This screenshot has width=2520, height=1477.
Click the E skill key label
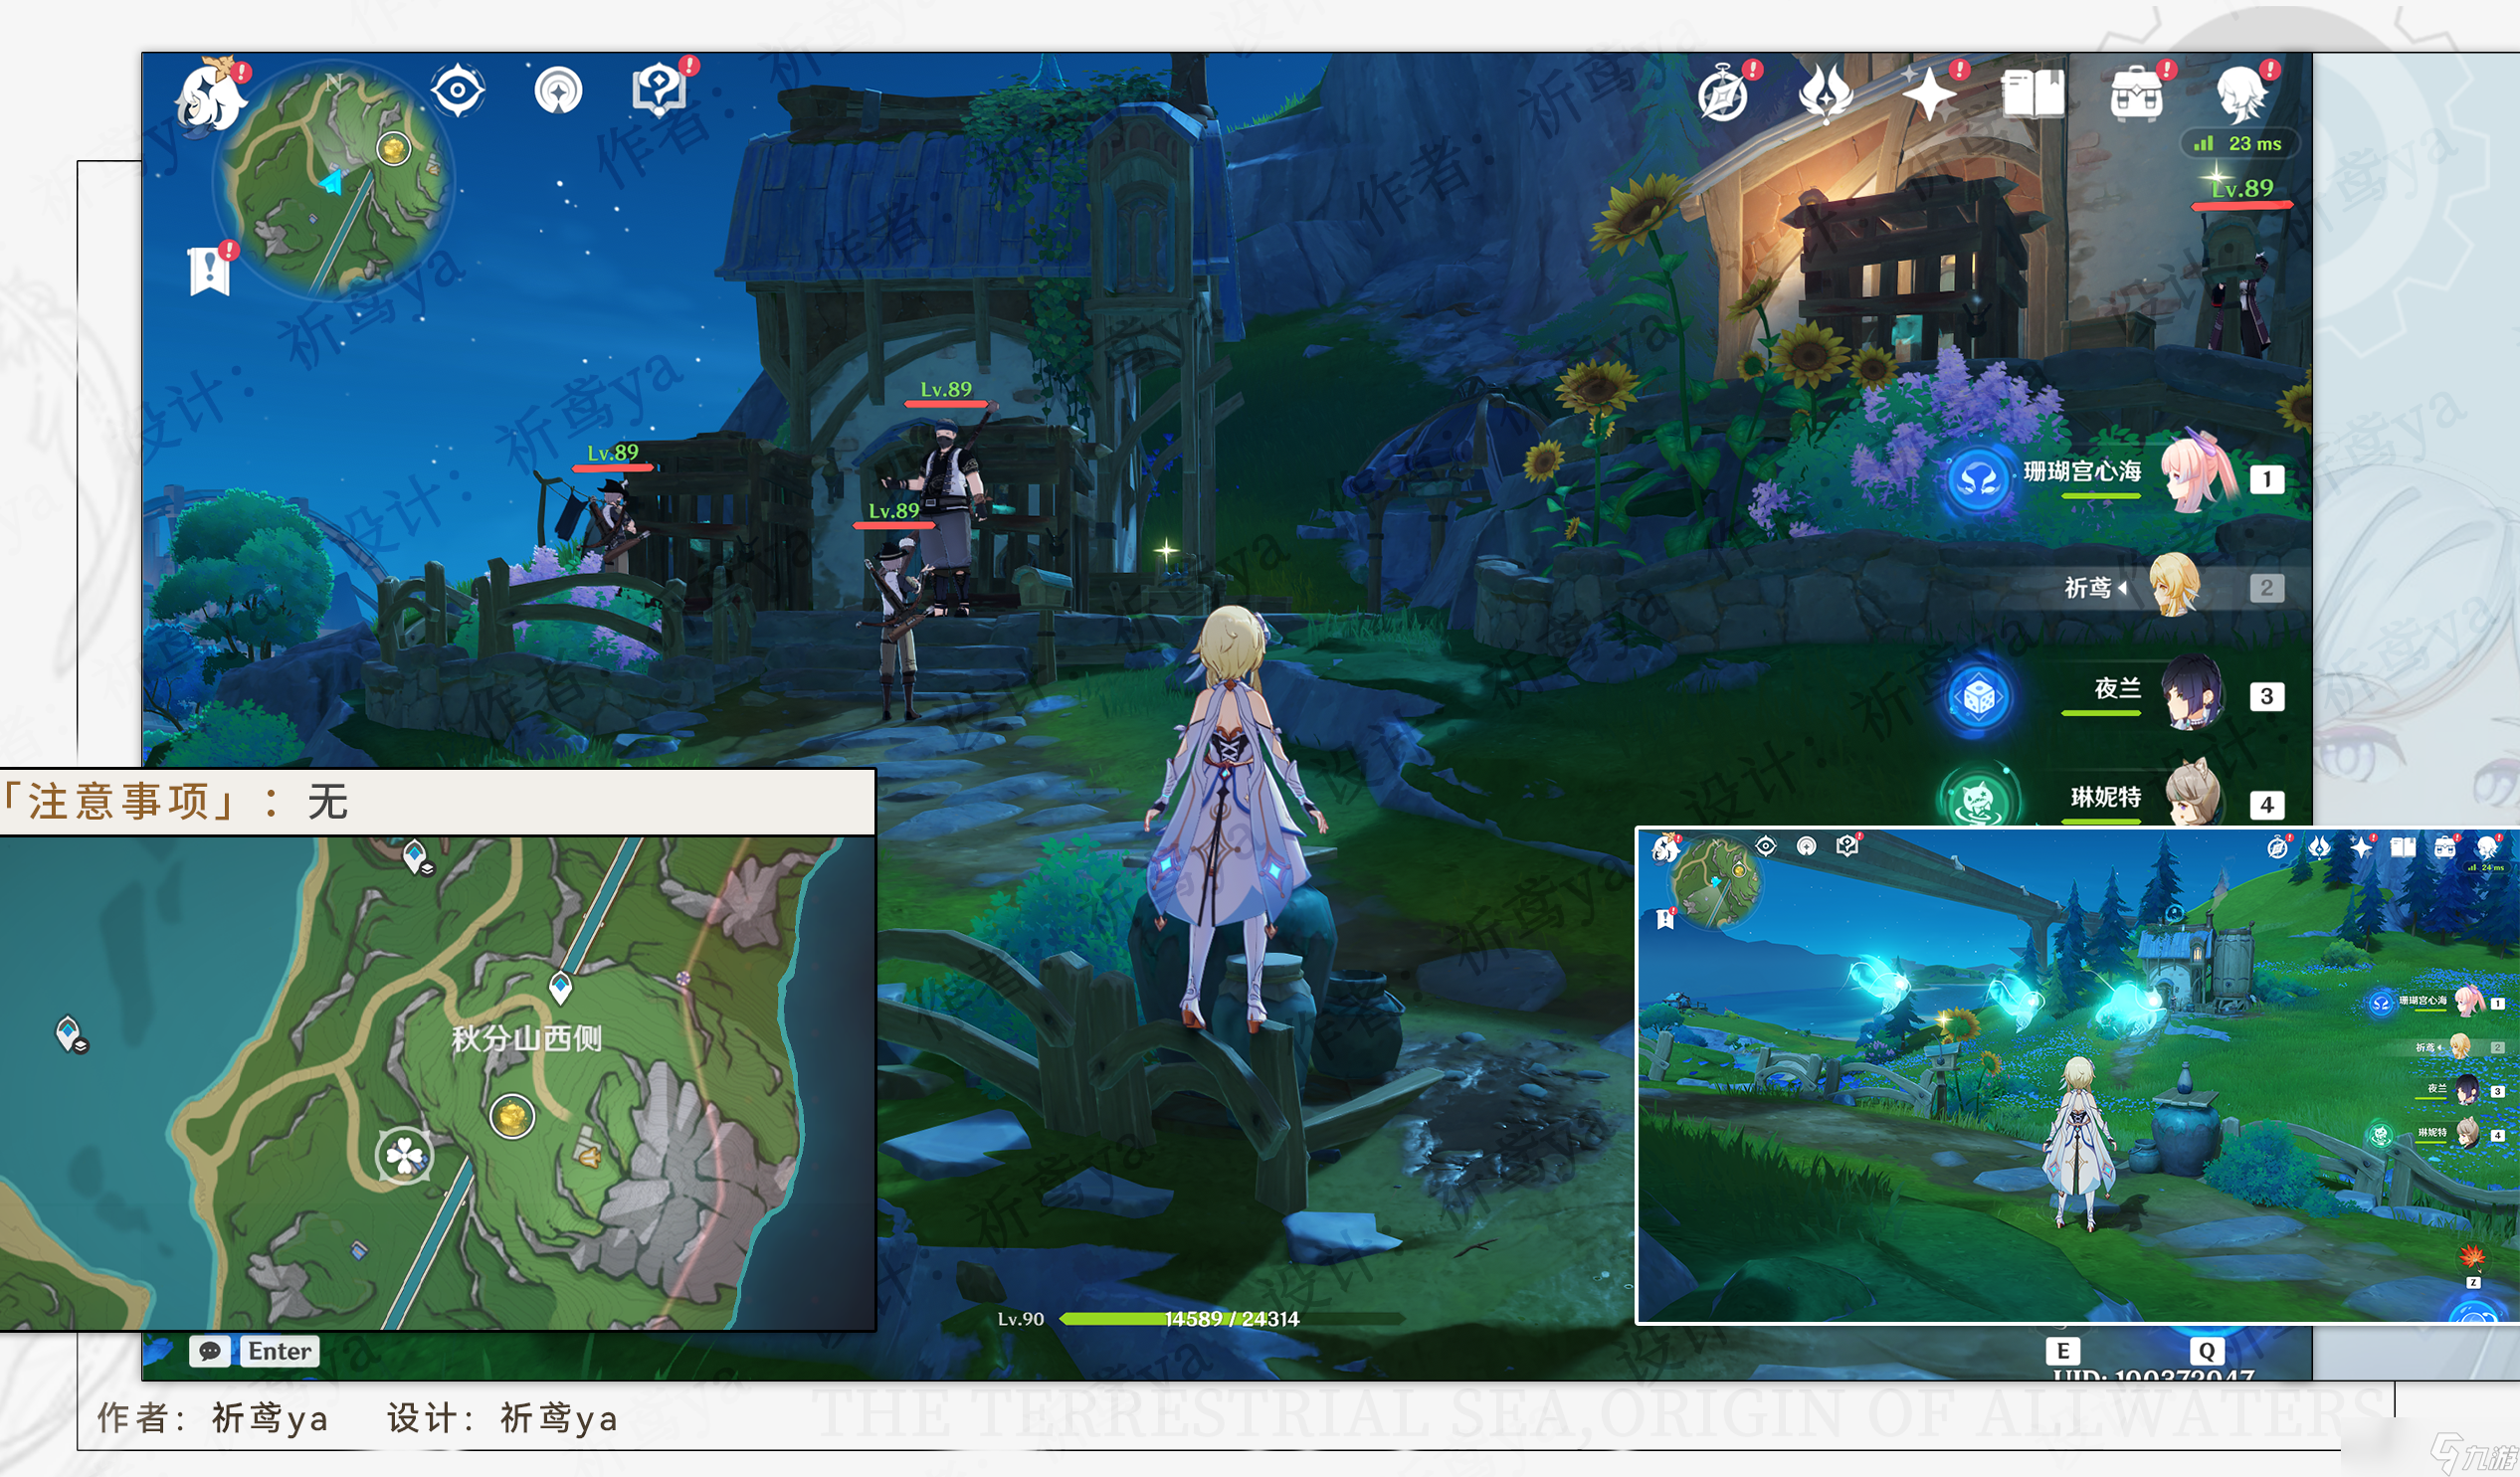[2062, 1351]
